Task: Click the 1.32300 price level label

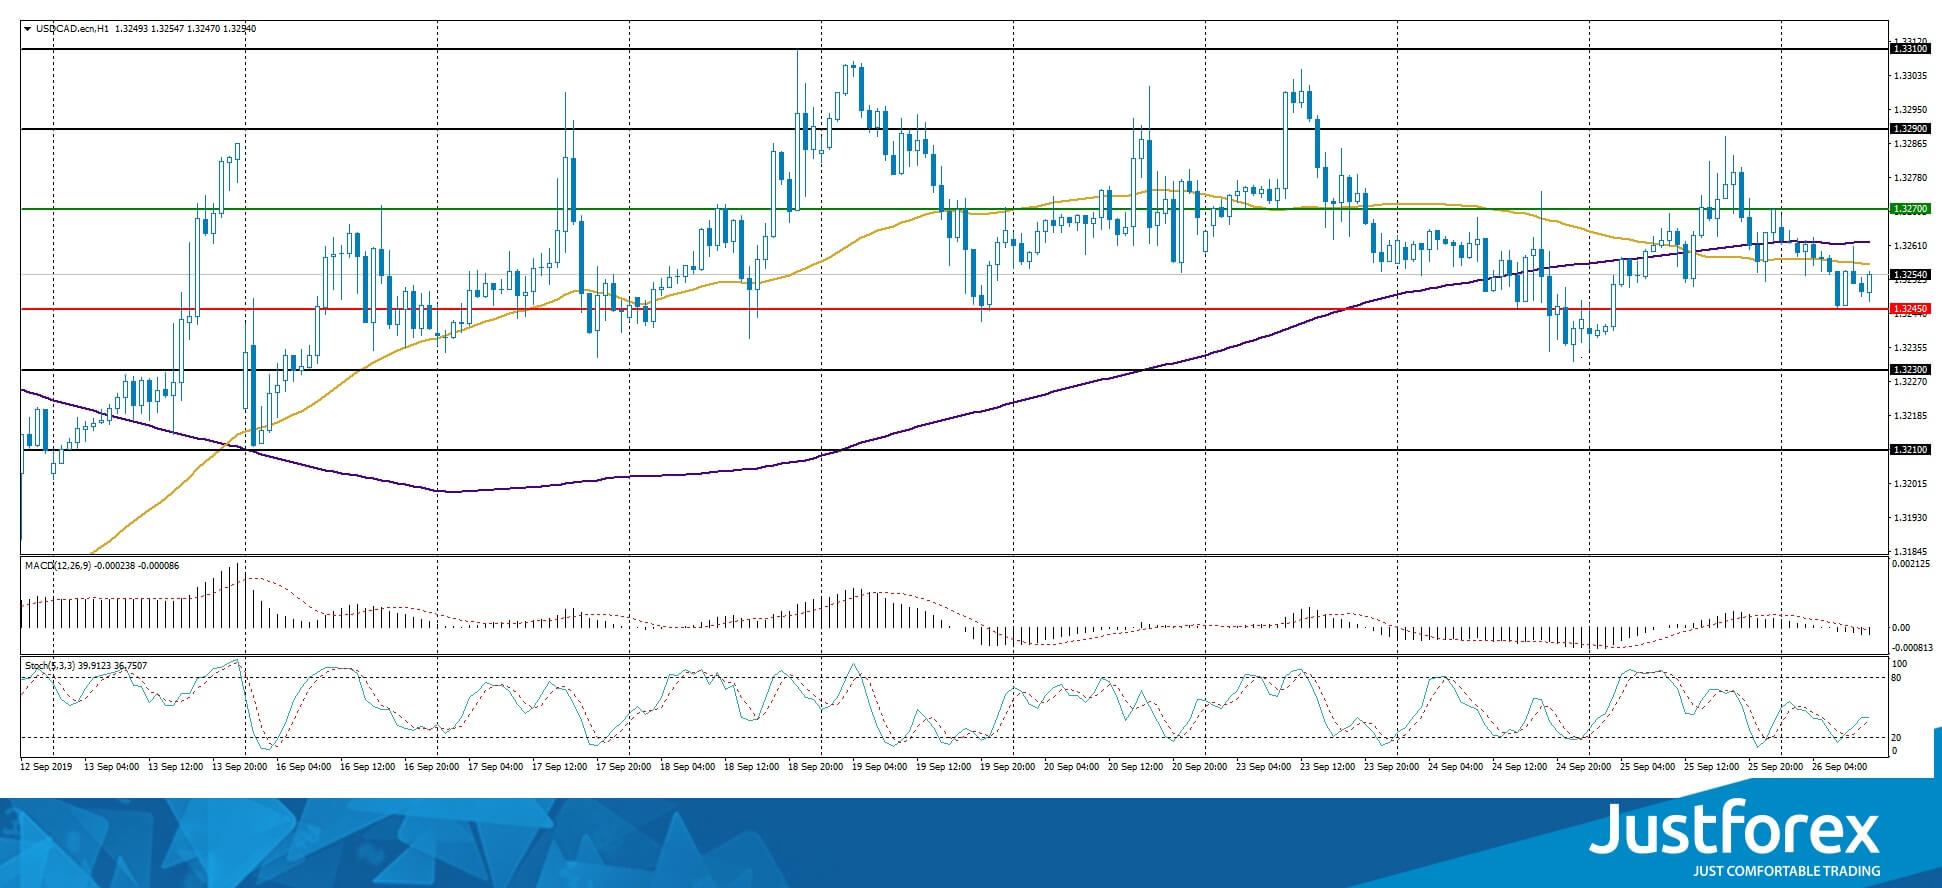Action: tap(1910, 370)
